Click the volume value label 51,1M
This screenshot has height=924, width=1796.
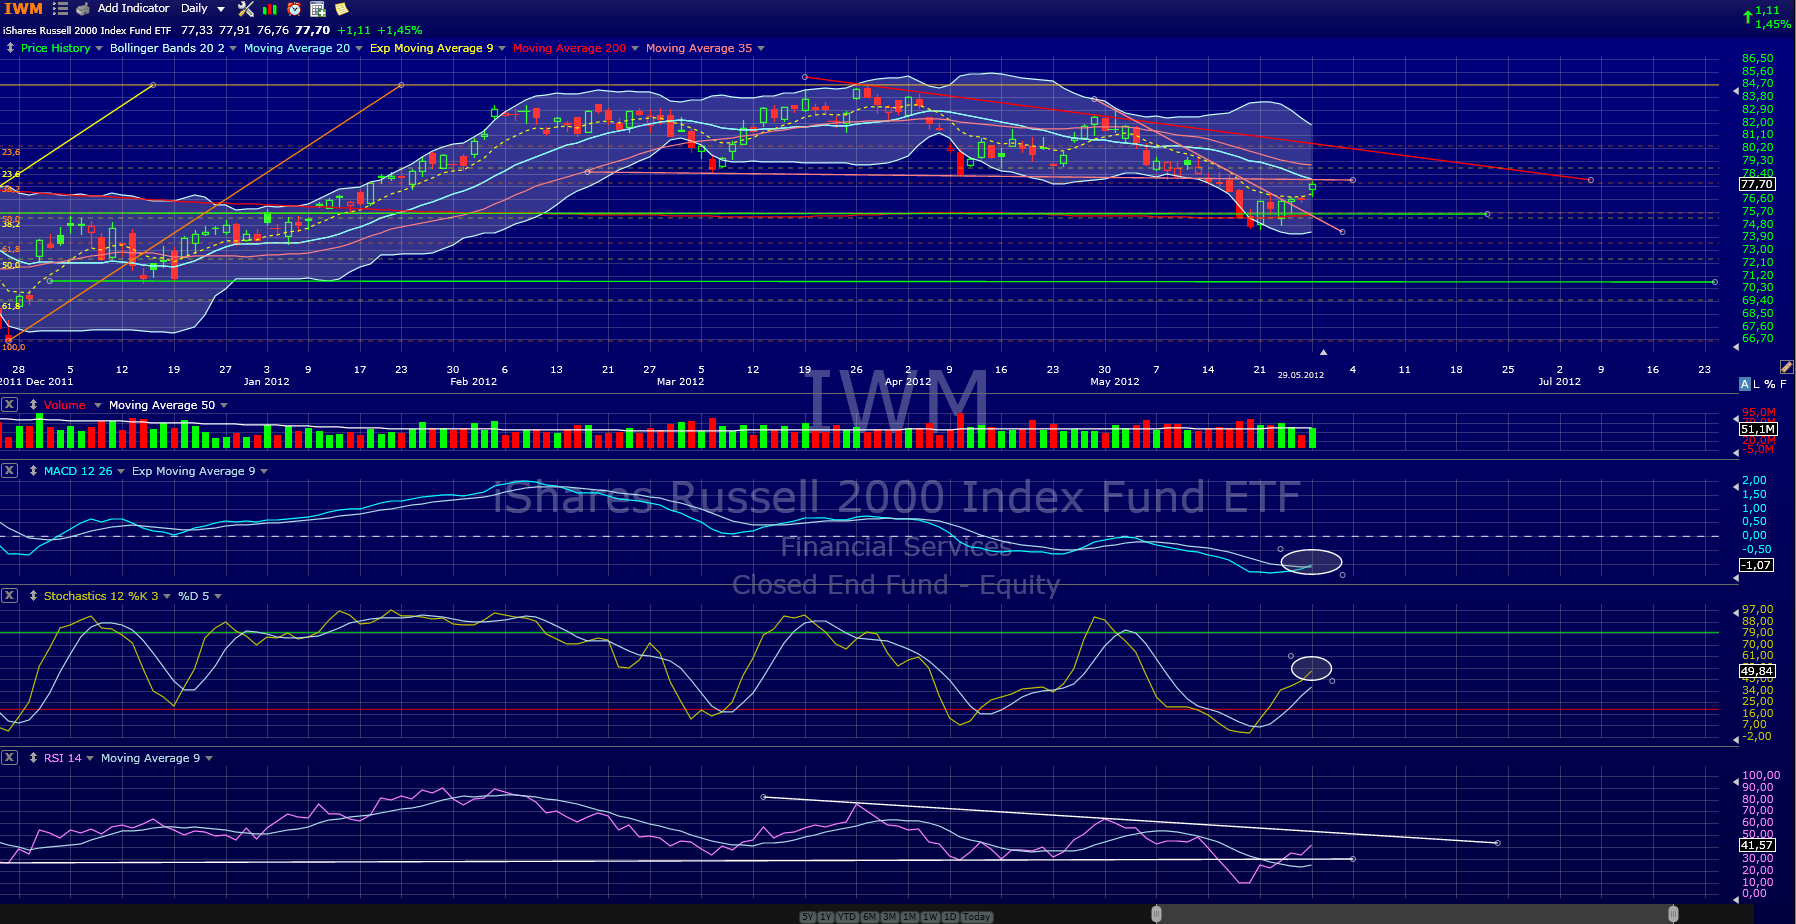point(1757,429)
